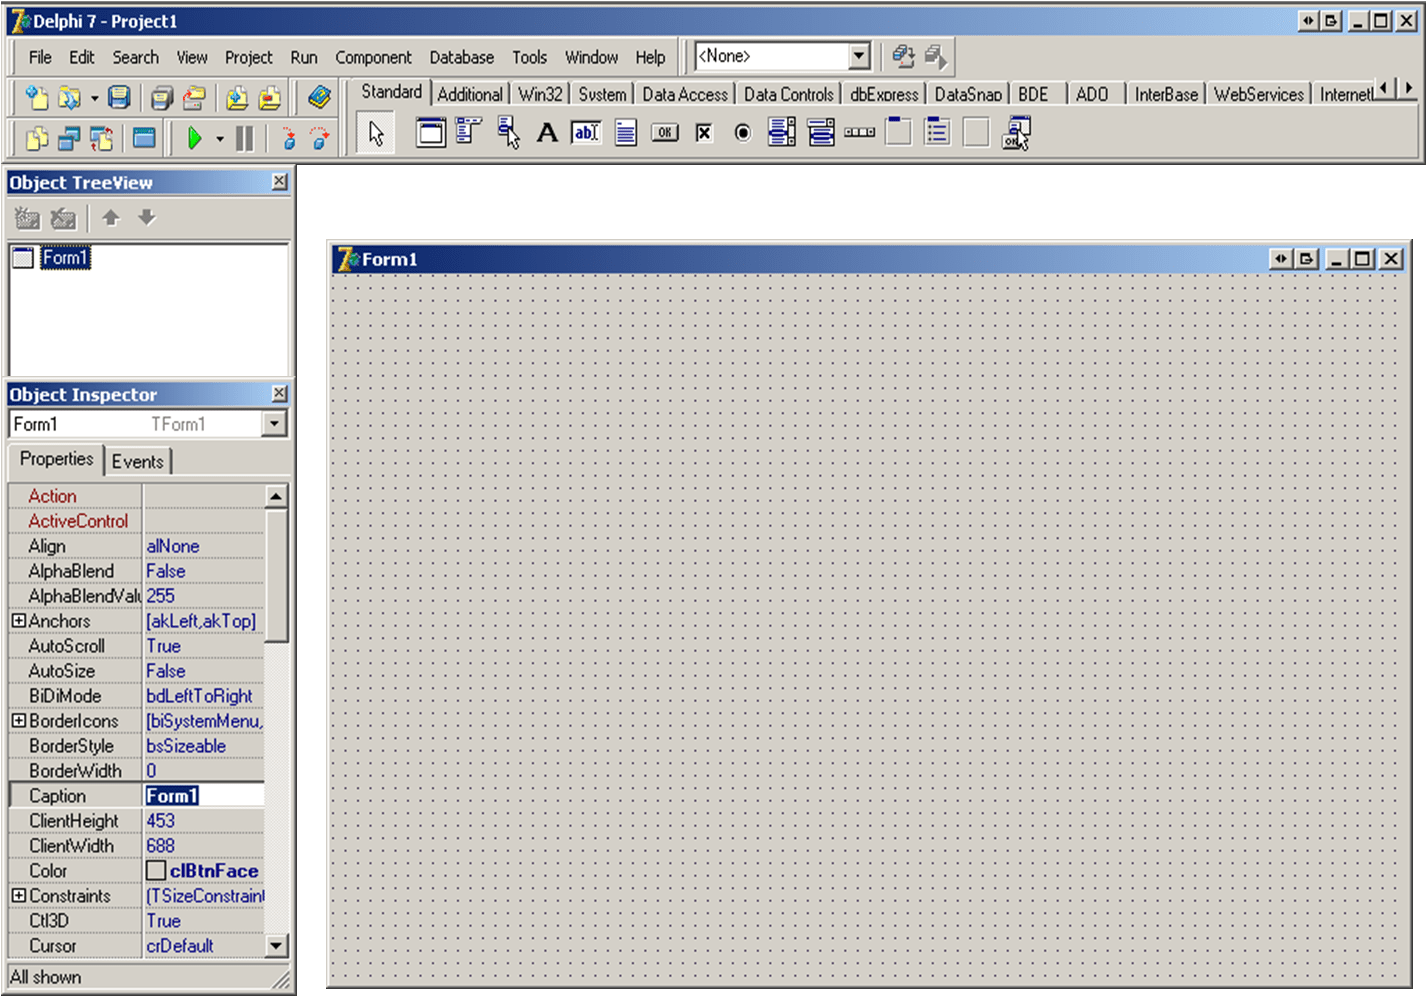Screen dimensions: 1427x997
Task: Select Form1 in Object TreeView
Action: pos(65,258)
